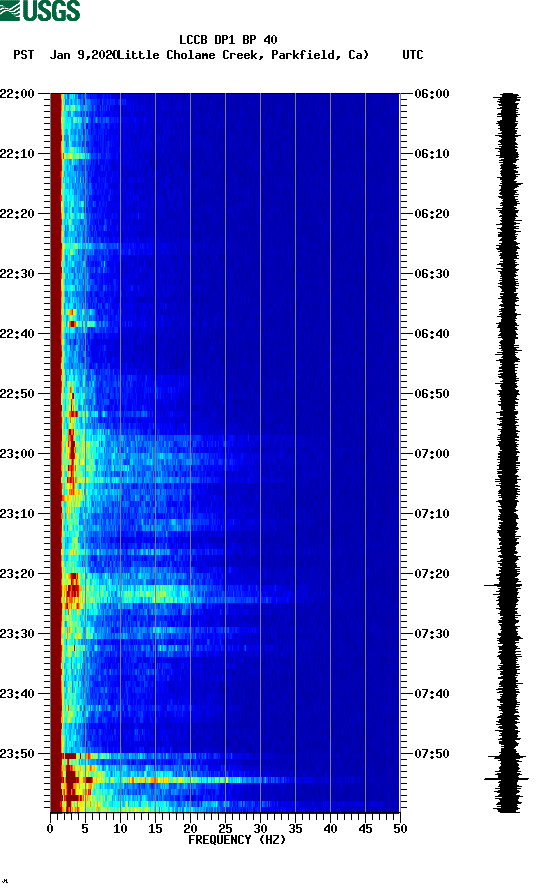Click the 07:30 UTC time label
This screenshot has width=552, height=892.
click(x=432, y=634)
